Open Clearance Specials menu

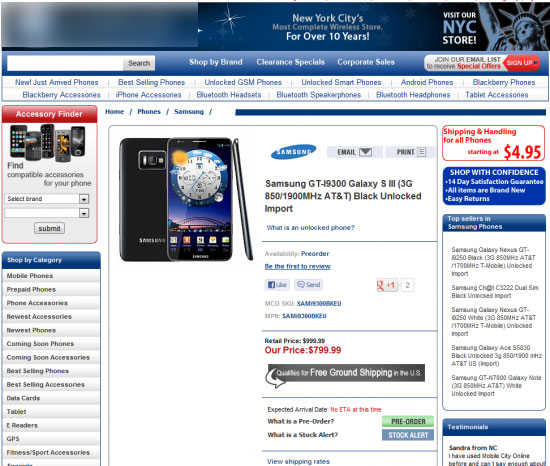290,62
